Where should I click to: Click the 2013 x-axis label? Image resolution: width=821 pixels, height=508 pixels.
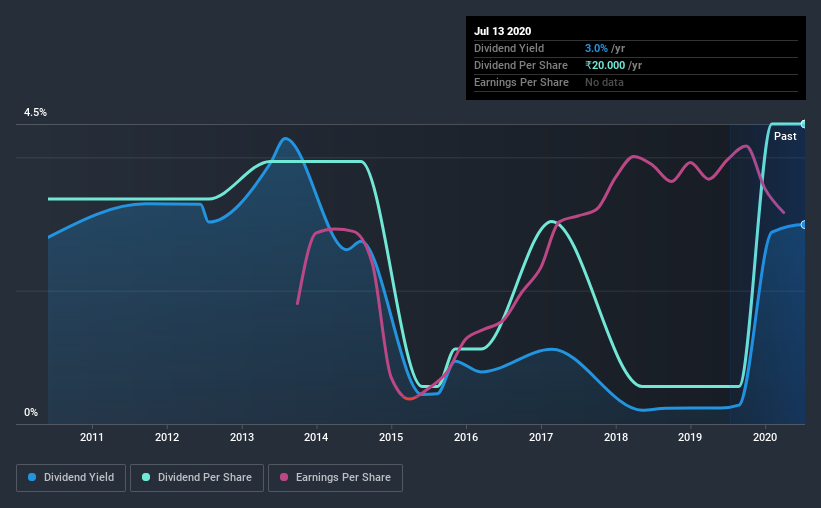pos(241,437)
